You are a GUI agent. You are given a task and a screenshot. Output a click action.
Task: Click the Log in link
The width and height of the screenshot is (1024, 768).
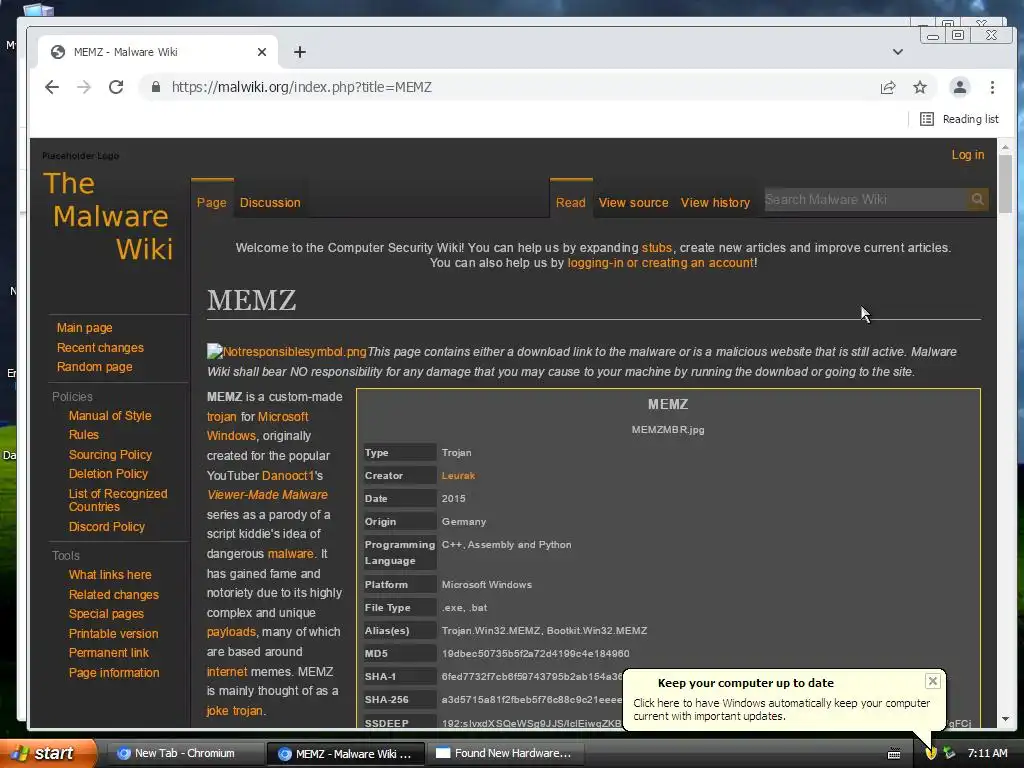tap(968, 155)
